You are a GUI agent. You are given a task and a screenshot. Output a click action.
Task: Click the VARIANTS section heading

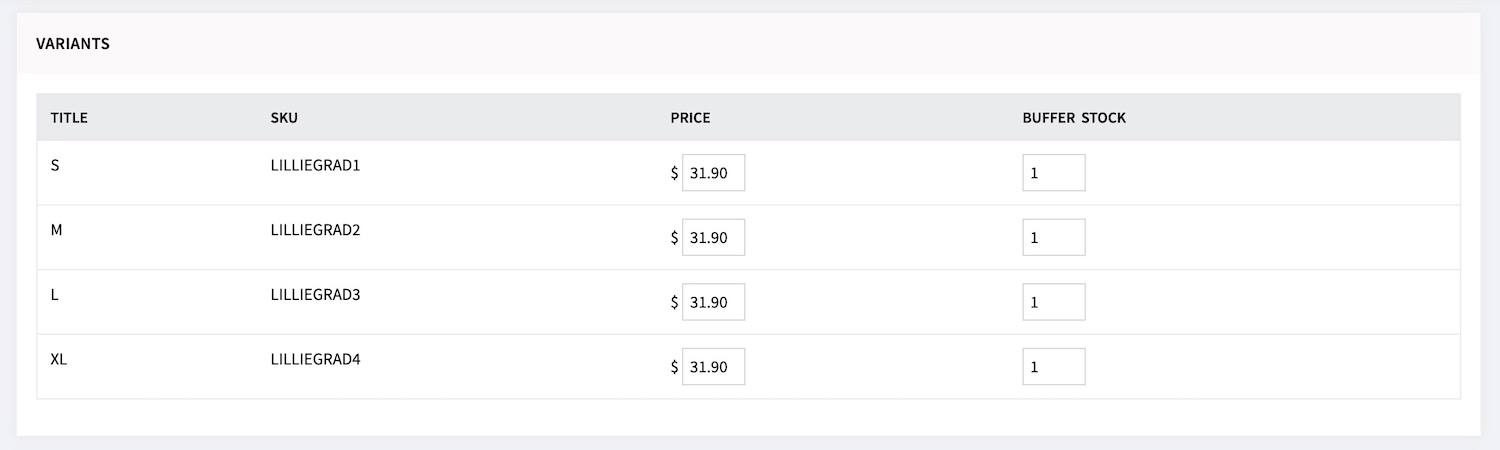[73, 44]
